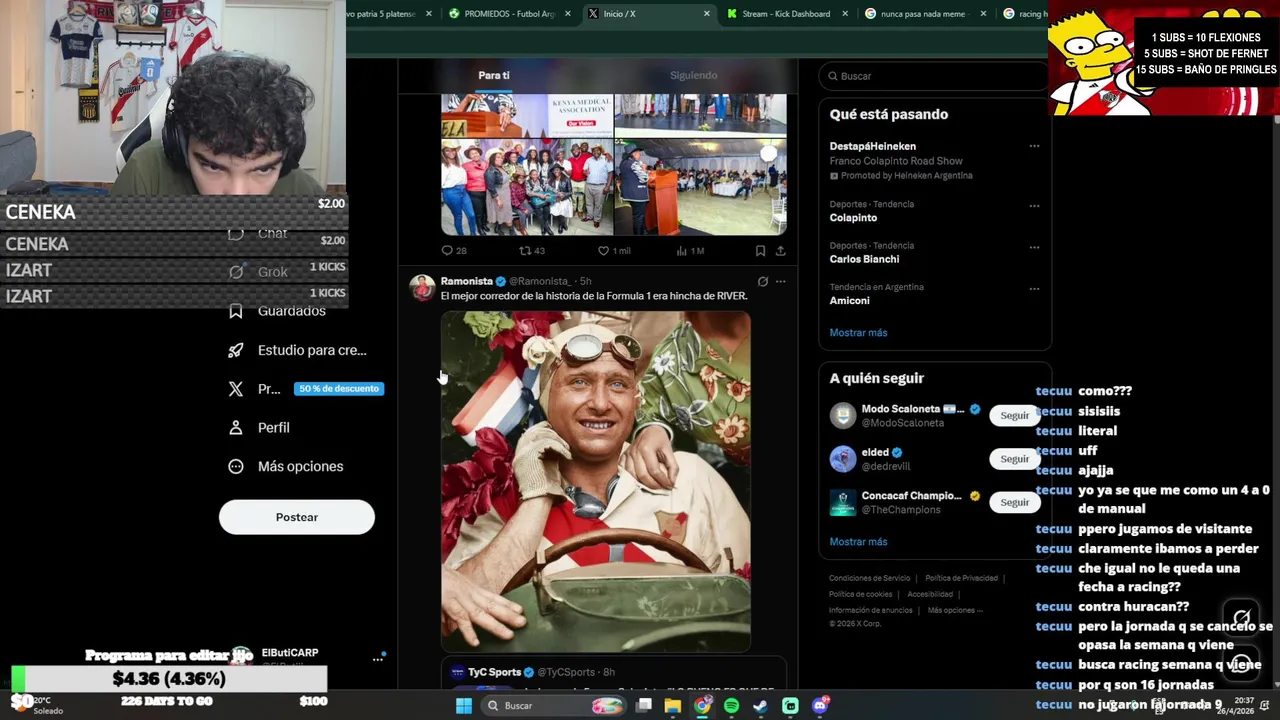This screenshot has width=1280, height=720.
Task: Open floating Grok button bottom right
Action: pos(1241,617)
